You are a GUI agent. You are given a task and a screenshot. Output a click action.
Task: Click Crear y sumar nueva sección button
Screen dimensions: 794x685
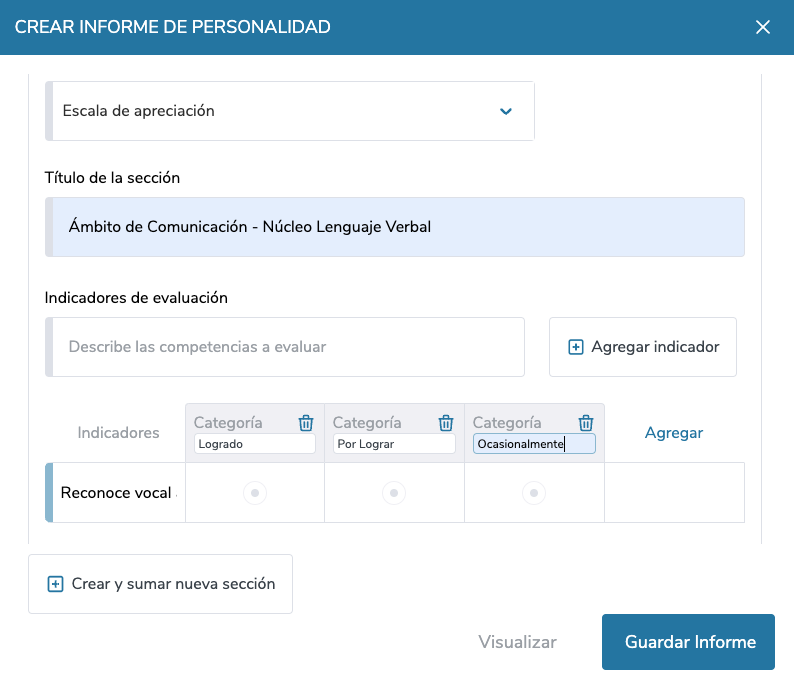[x=161, y=584]
